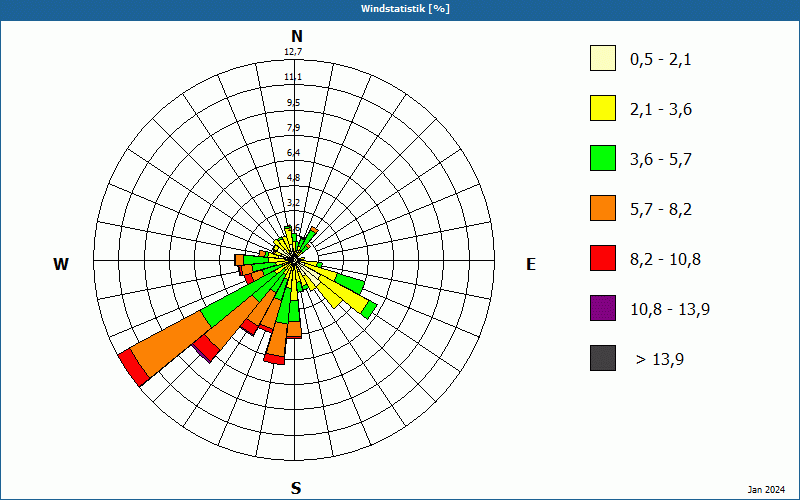The image size is (800, 500).
Task: Click the 9,5 ring scale value
Action: tap(293, 103)
